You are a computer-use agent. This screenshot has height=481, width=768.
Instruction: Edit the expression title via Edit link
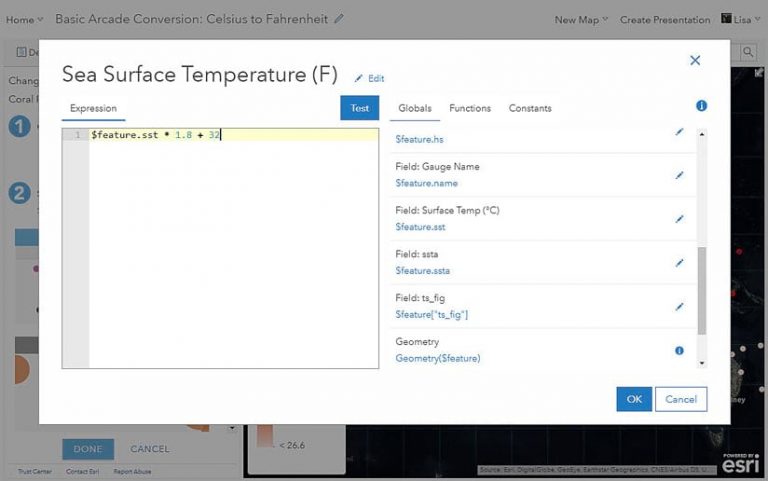(370, 78)
